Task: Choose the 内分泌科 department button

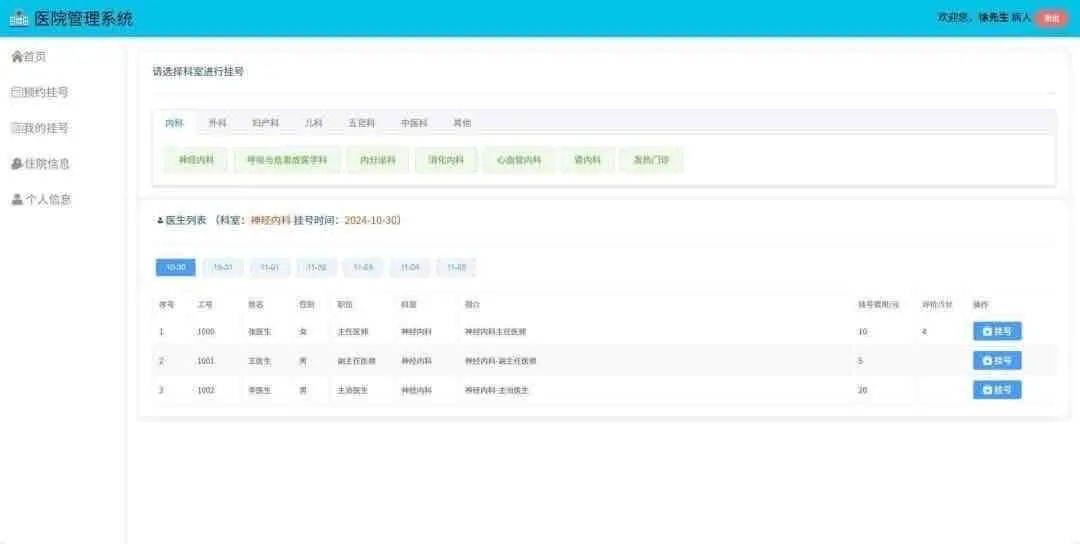Action: coord(378,160)
